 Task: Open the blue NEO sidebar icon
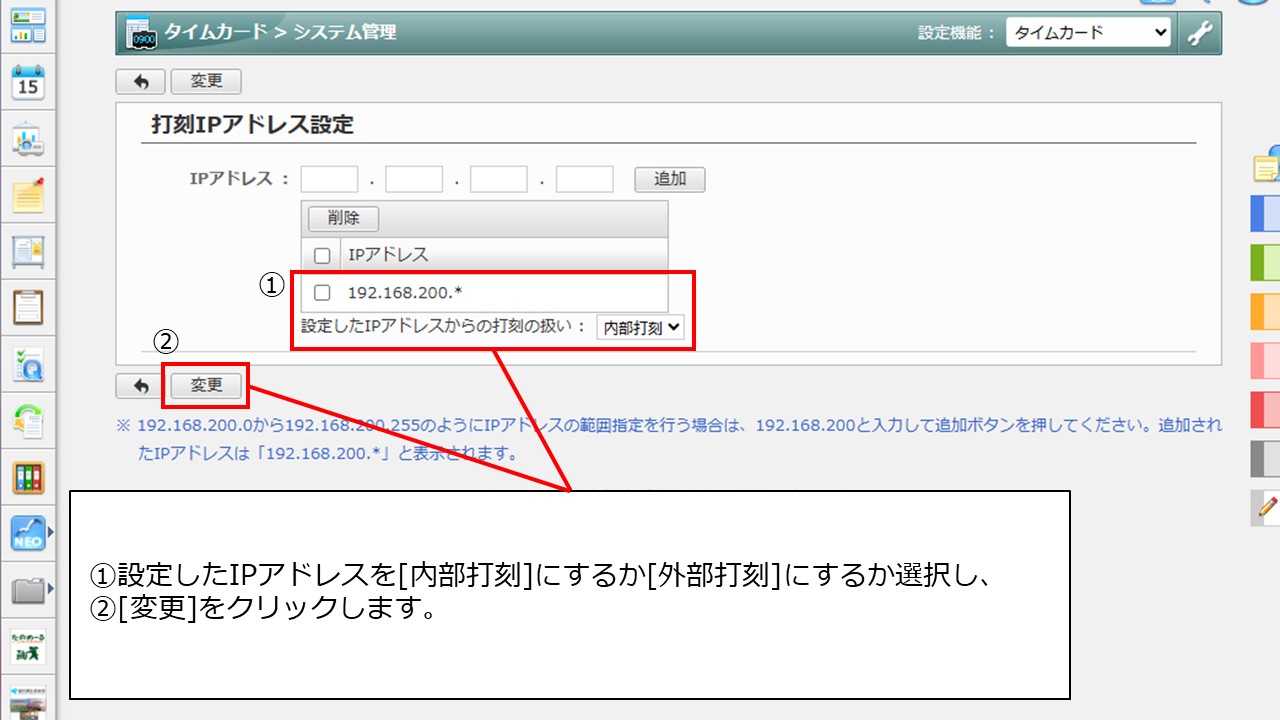[x=28, y=533]
